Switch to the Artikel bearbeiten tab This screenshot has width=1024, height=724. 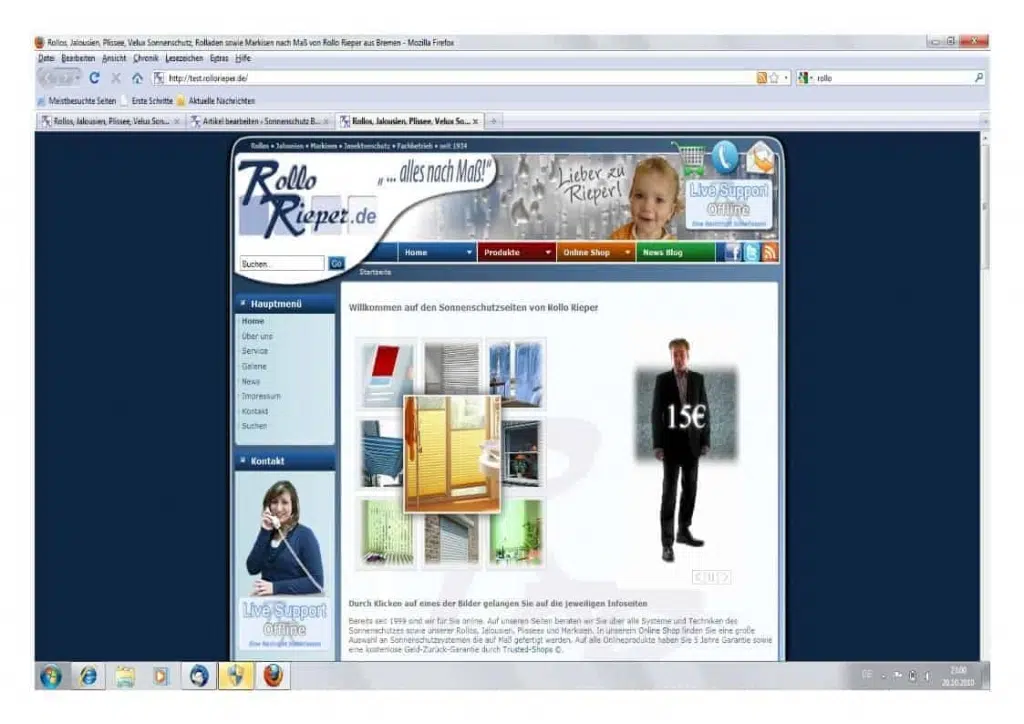(x=261, y=121)
